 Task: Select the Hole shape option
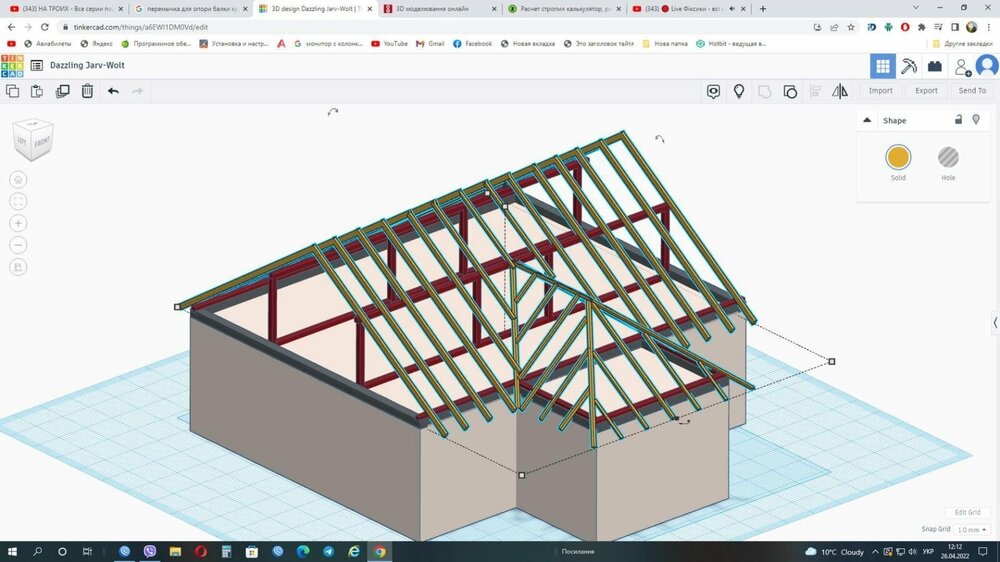tap(948, 157)
